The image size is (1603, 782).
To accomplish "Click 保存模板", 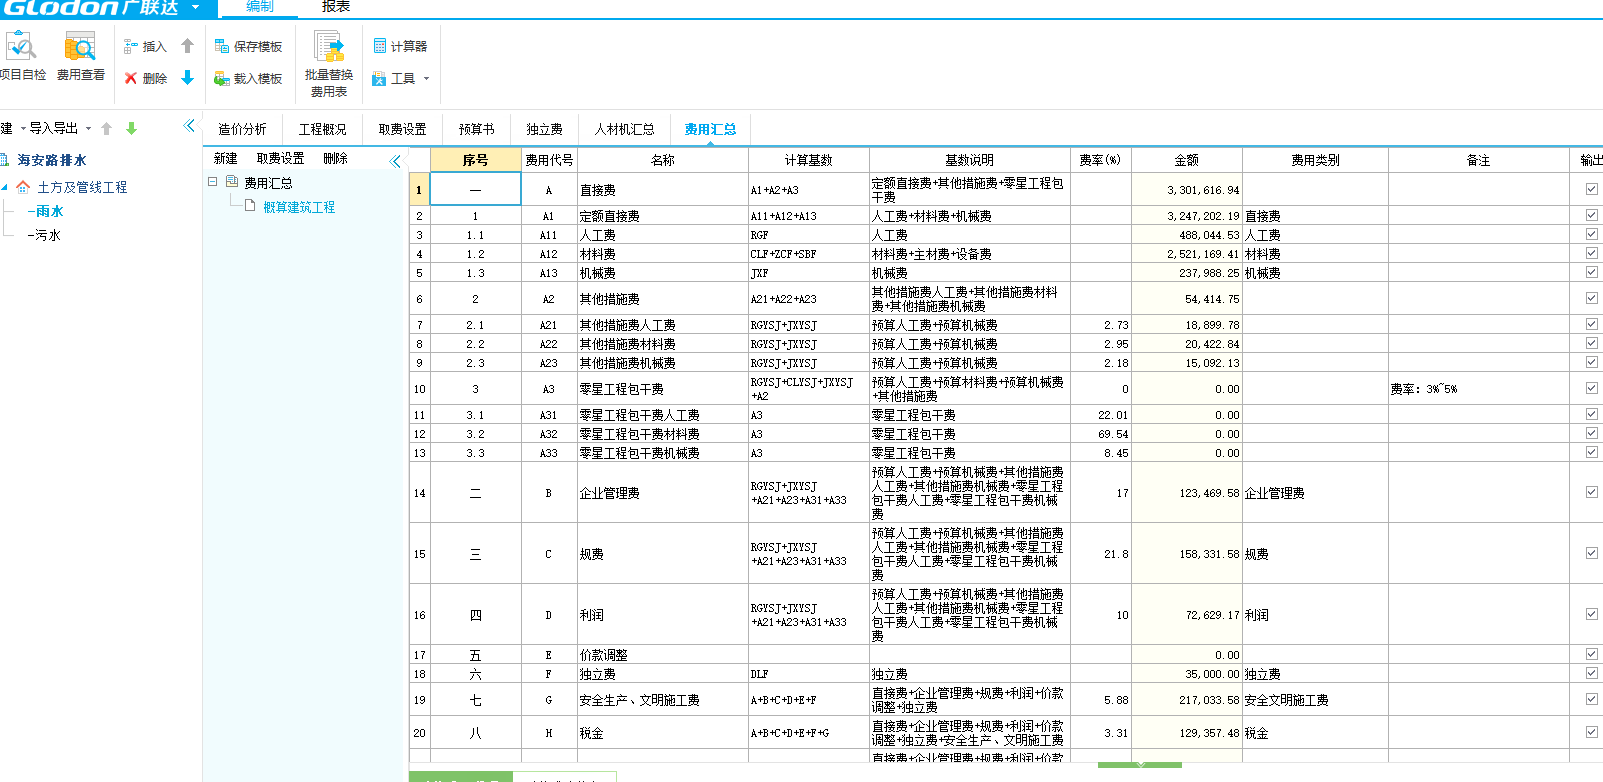I will (248, 46).
